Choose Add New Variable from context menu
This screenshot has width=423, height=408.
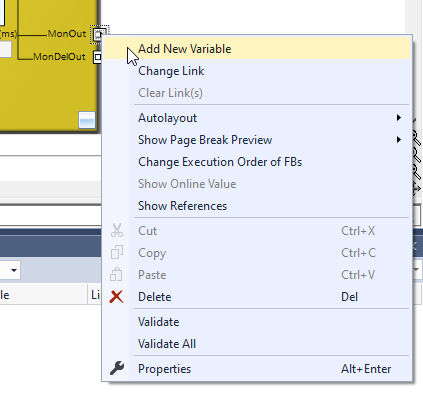pyautogui.click(x=257, y=49)
